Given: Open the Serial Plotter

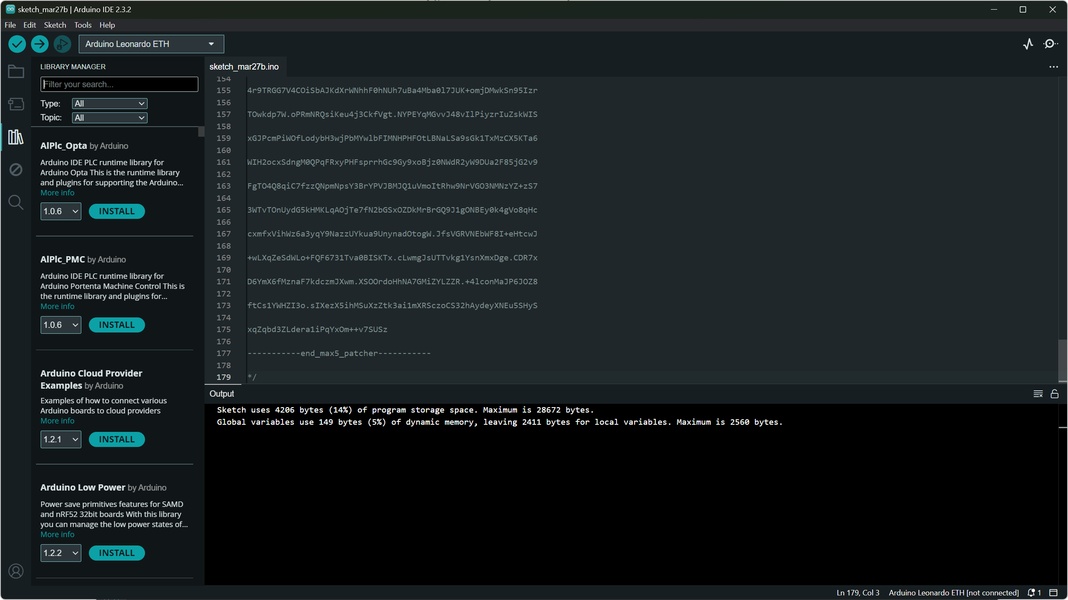Looking at the screenshot, I should click(1028, 44).
